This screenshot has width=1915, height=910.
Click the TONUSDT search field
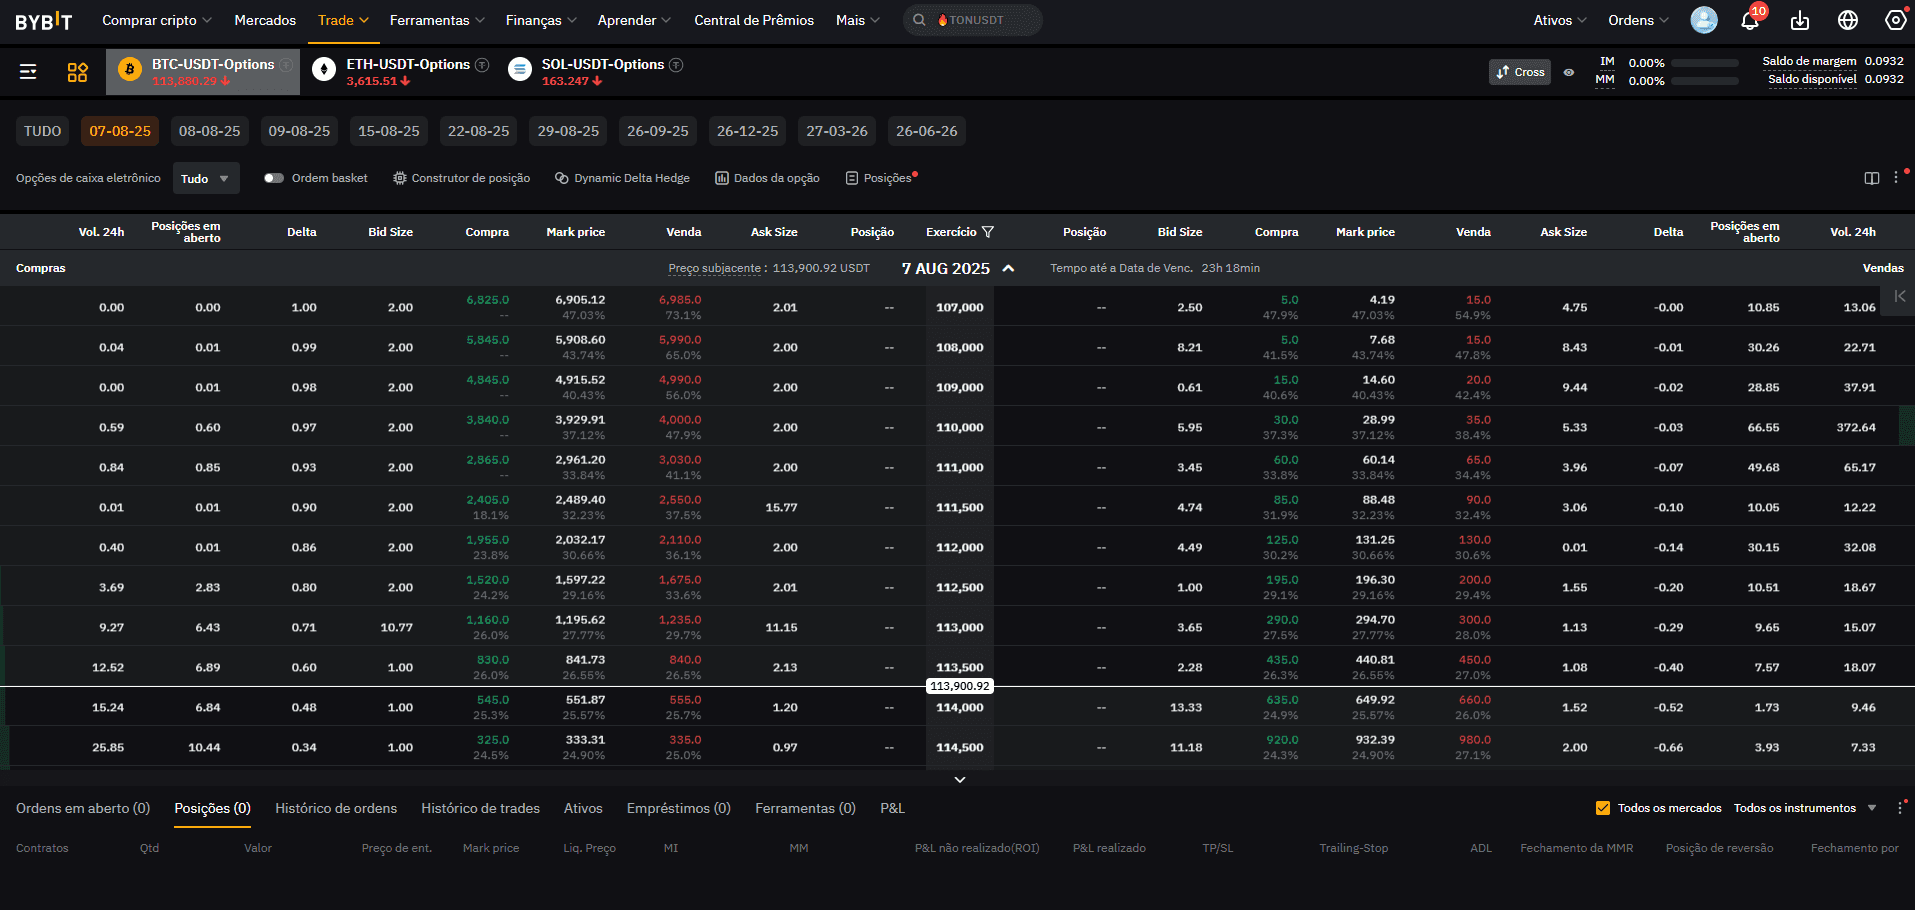pos(973,20)
